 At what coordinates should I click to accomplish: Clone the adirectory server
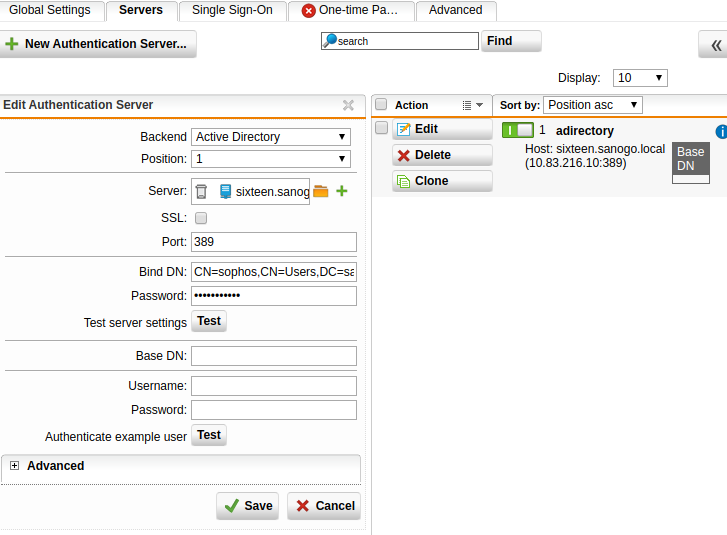[442, 181]
